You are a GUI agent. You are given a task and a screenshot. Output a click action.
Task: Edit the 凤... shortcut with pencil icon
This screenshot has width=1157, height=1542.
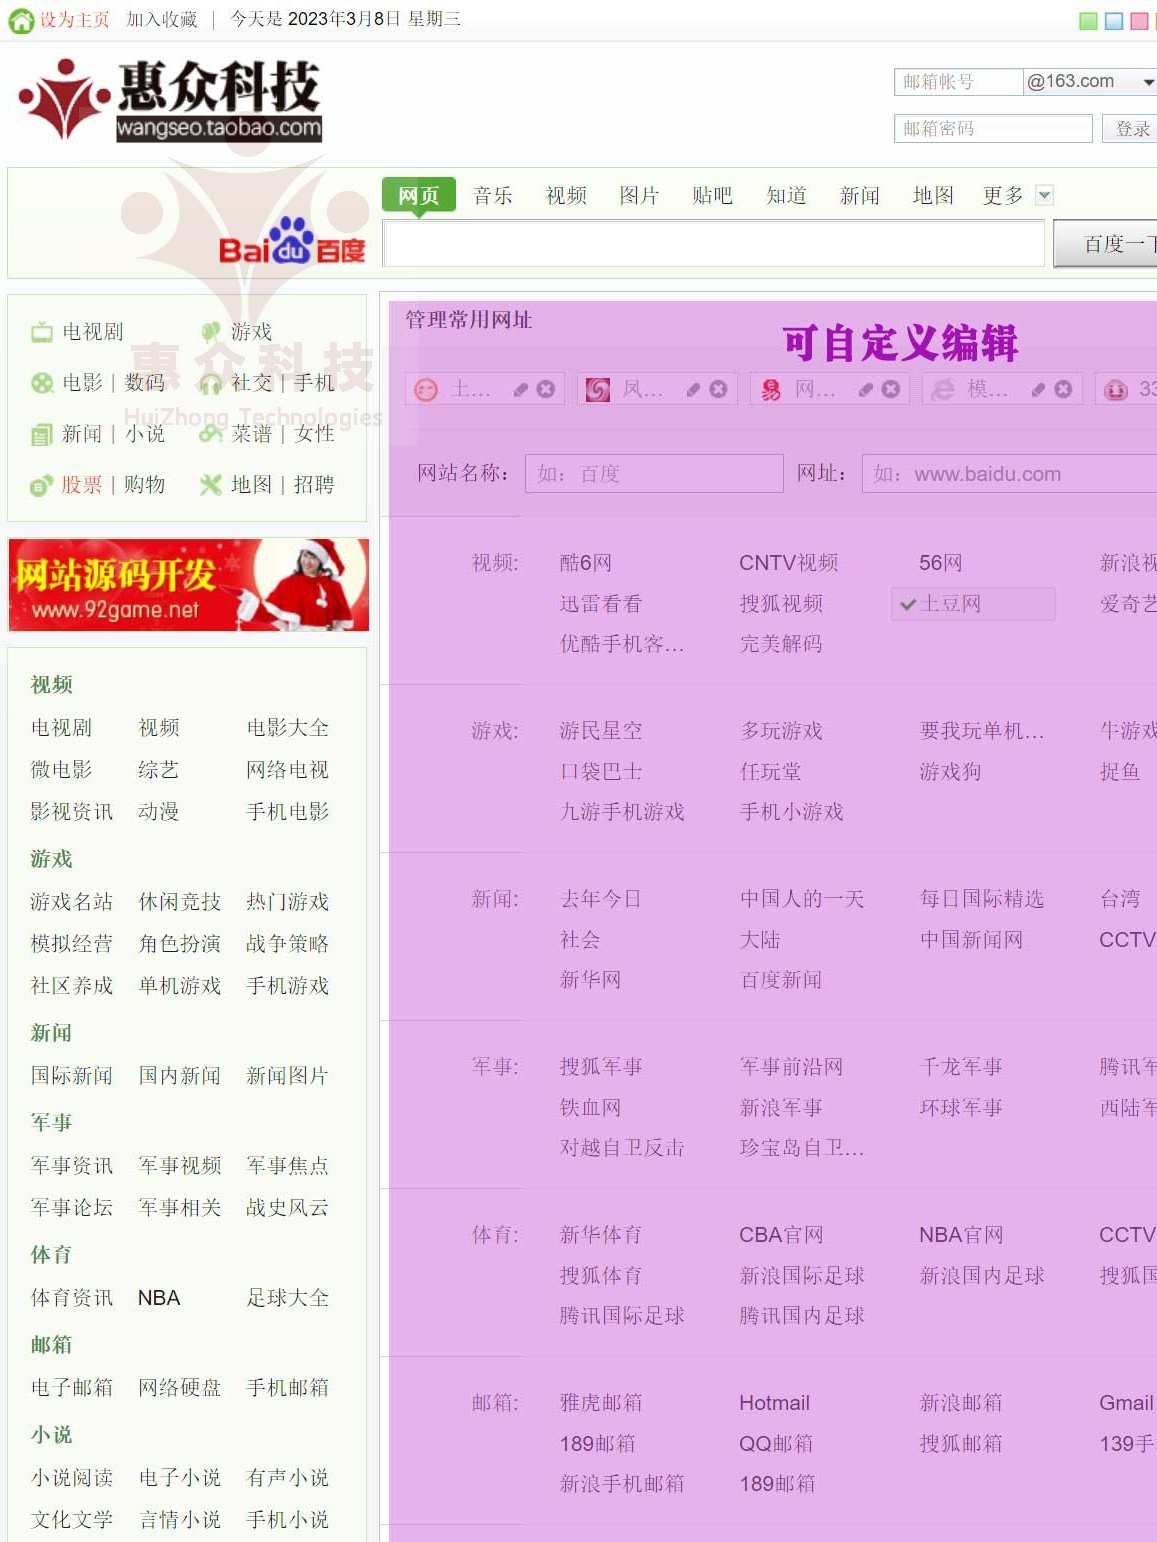coord(693,389)
